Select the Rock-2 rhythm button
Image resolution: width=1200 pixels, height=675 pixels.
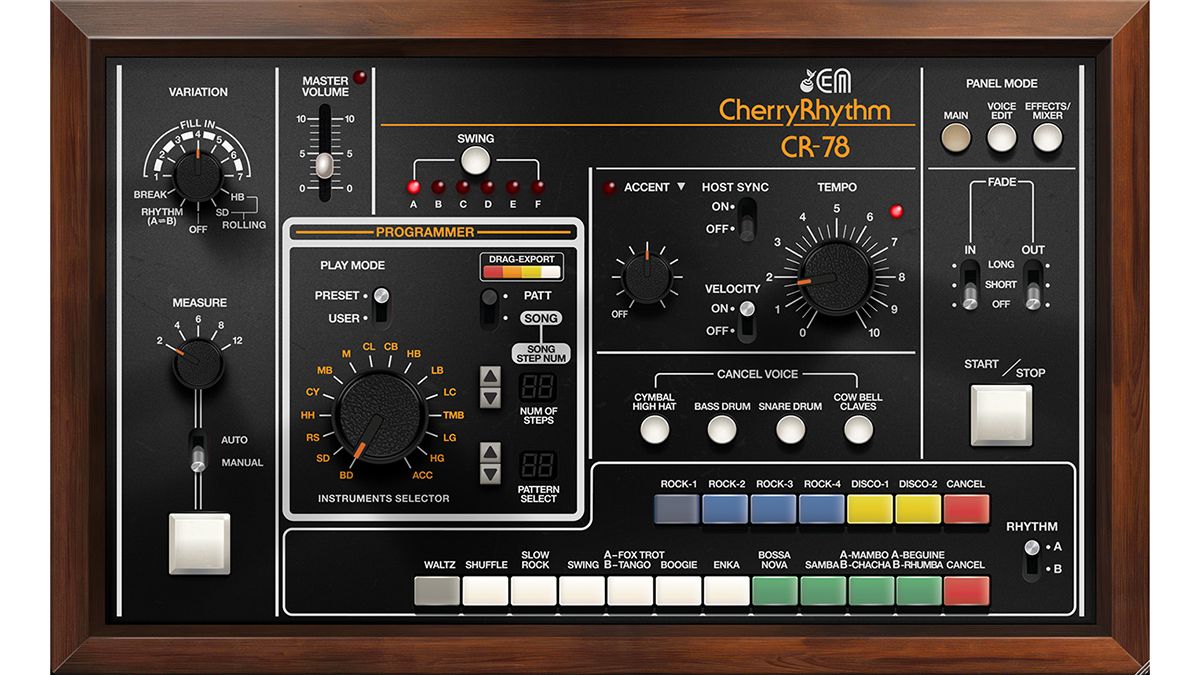726,509
